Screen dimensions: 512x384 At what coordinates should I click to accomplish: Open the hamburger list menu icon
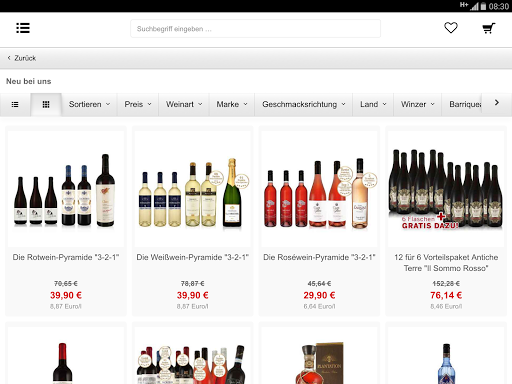tap(23, 28)
